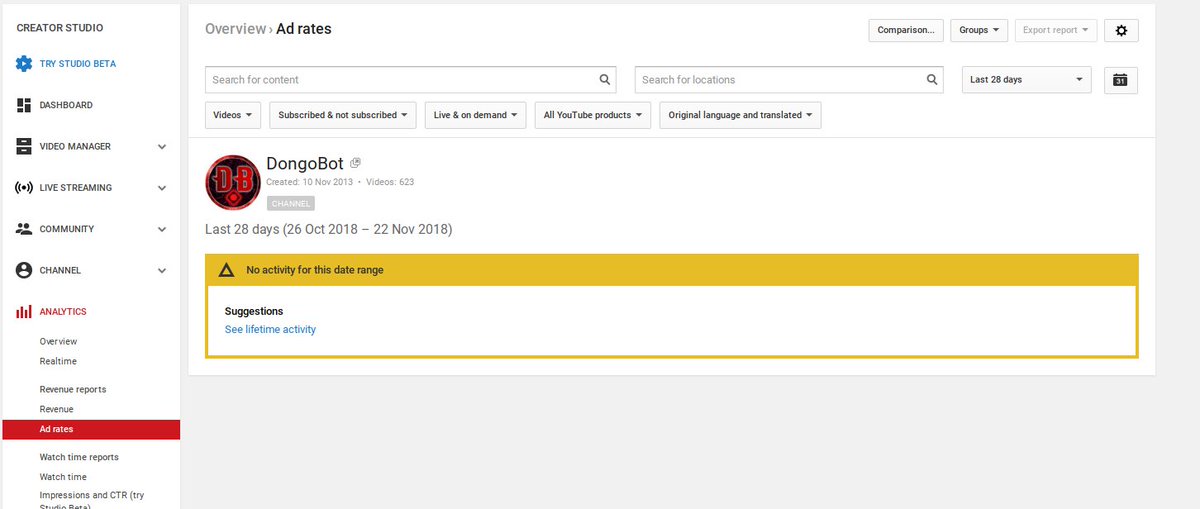1200x509 pixels.
Task: Click the Live Streaming broadcast icon
Action: pyautogui.click(x=24, y=188)
